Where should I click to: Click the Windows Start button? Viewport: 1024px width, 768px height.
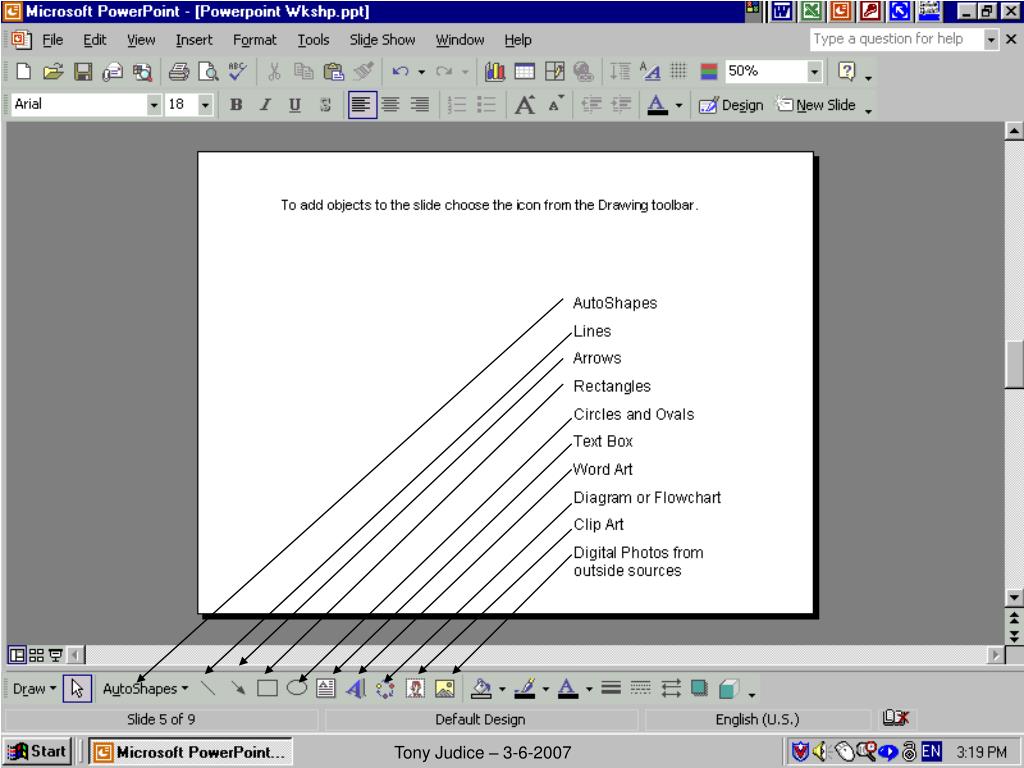tap(37, 752)
